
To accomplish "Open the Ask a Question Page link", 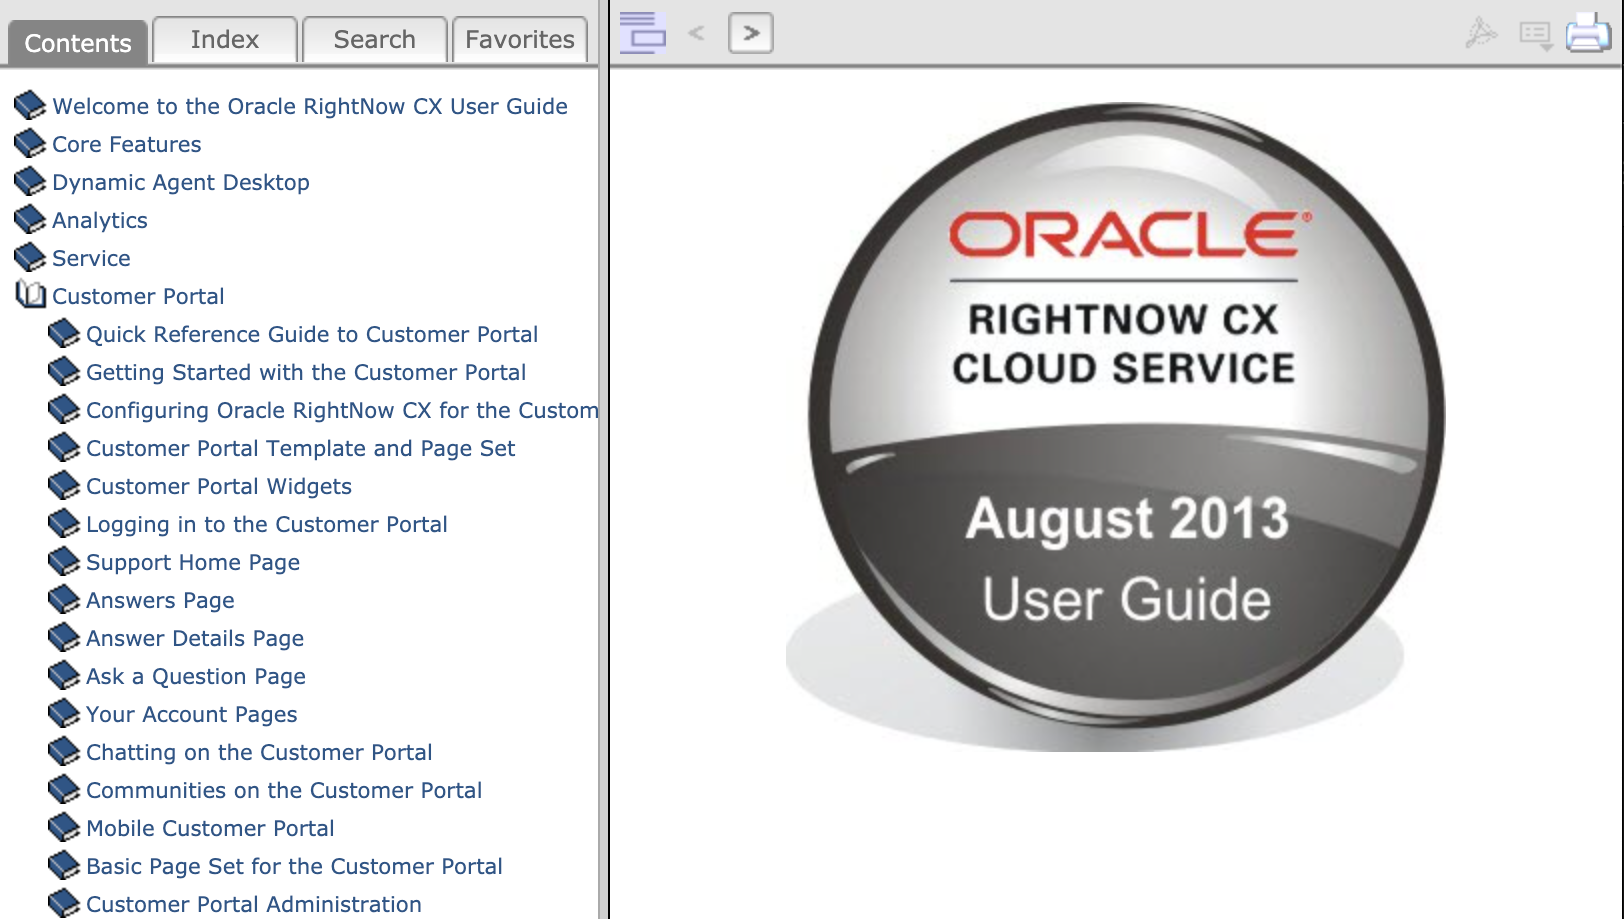I will pyautogui.click(x=195, y=676).
